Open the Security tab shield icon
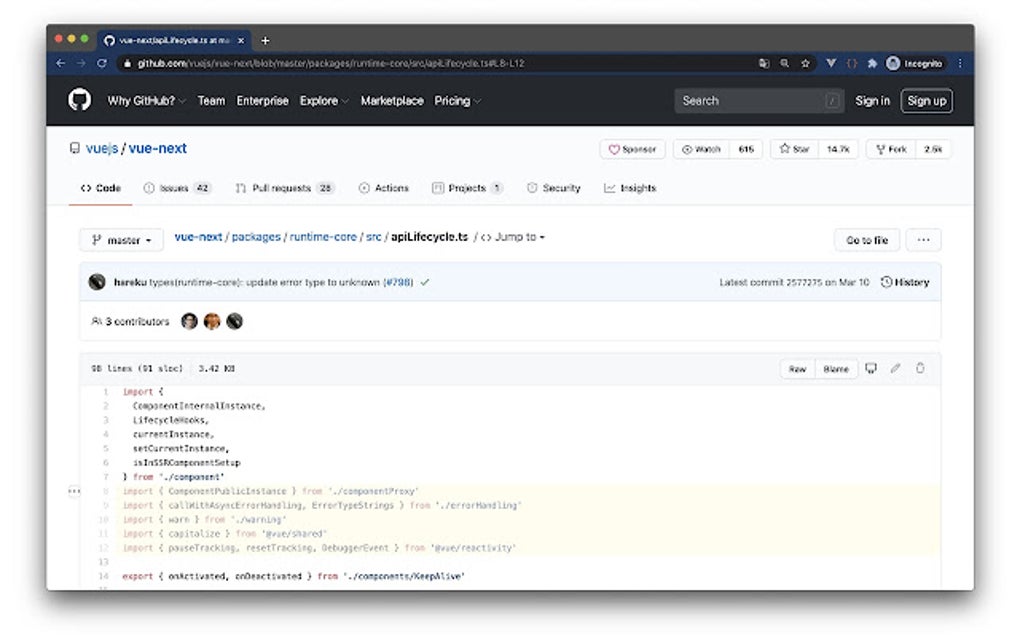This screenshot has height=638, width=1020. click(553, 188)
